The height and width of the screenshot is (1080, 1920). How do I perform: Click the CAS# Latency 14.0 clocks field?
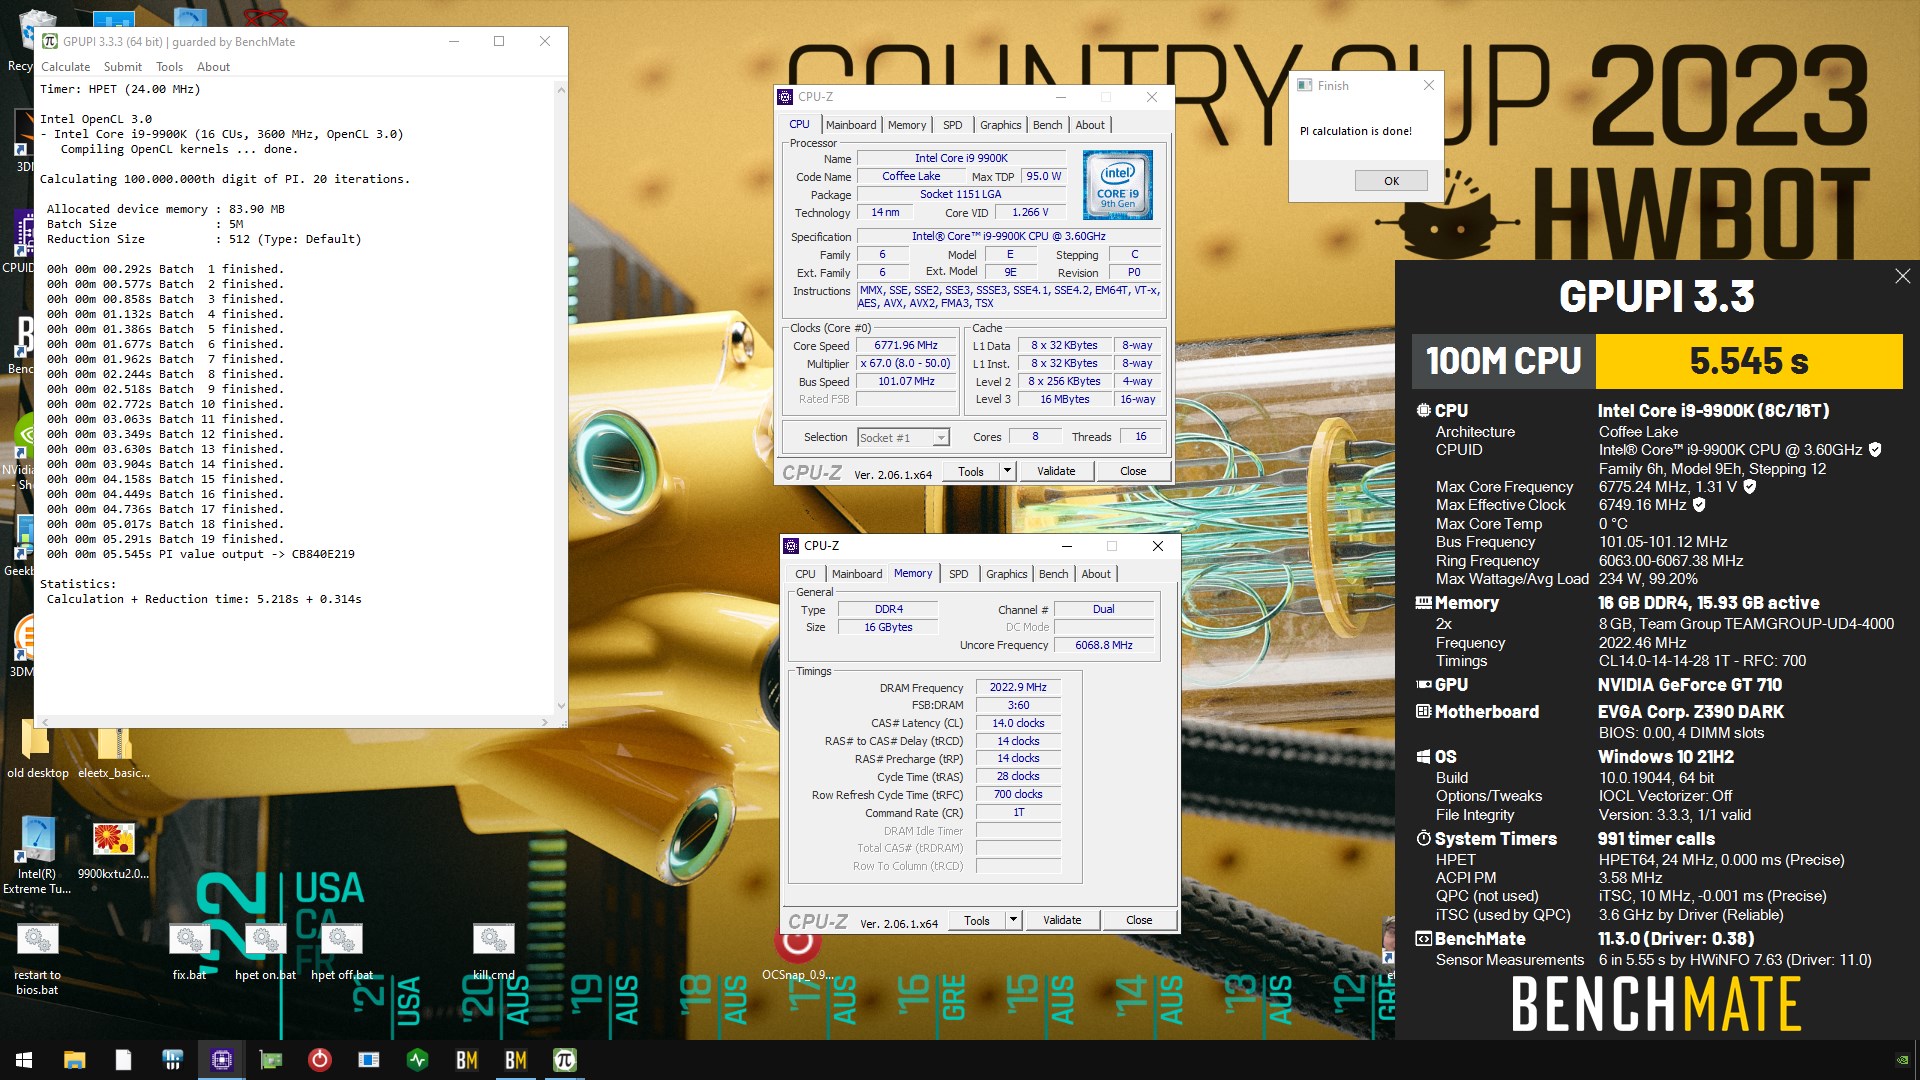point(1018,724)
